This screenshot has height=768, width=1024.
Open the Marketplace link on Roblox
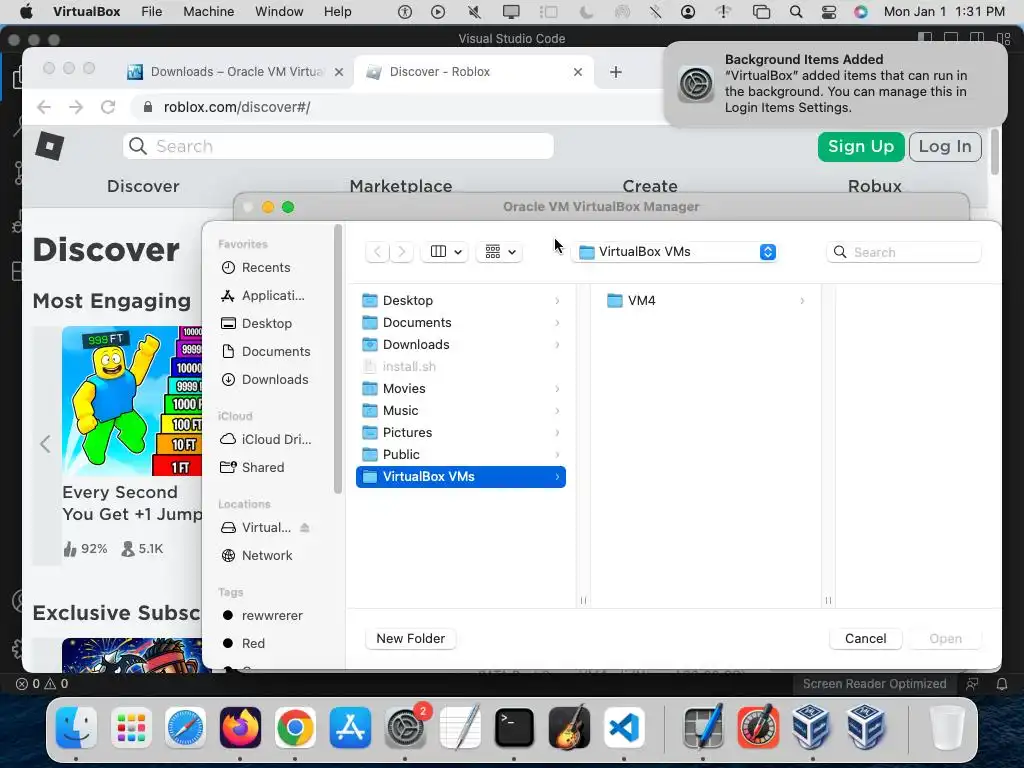tap(401, 186)
